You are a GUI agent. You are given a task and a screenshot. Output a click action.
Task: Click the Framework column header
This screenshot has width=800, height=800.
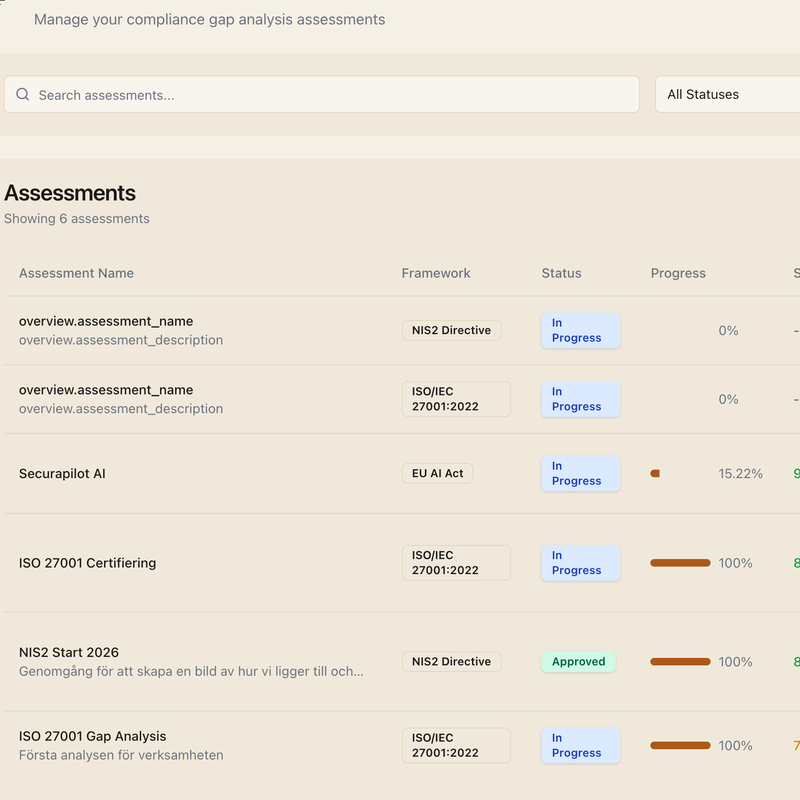(x=436, y=273)
